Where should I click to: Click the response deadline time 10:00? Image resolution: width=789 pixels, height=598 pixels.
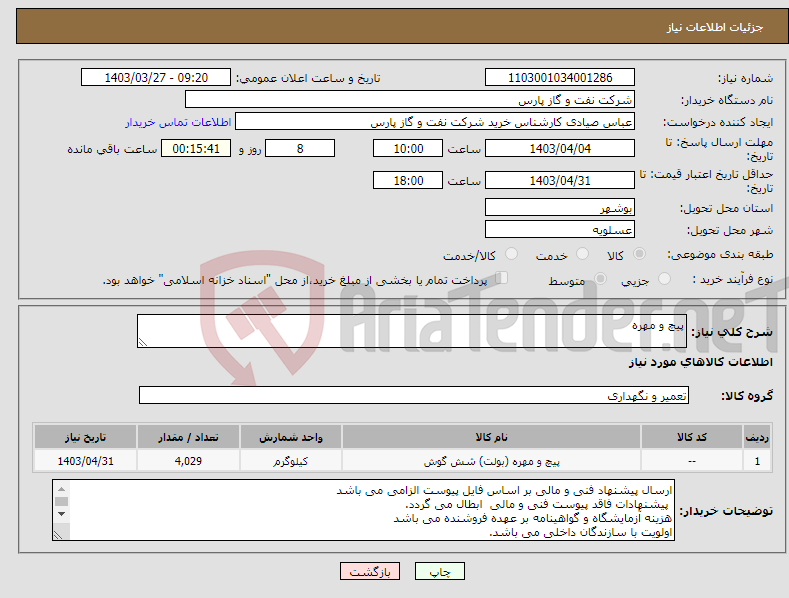click(x=408, y=148)
